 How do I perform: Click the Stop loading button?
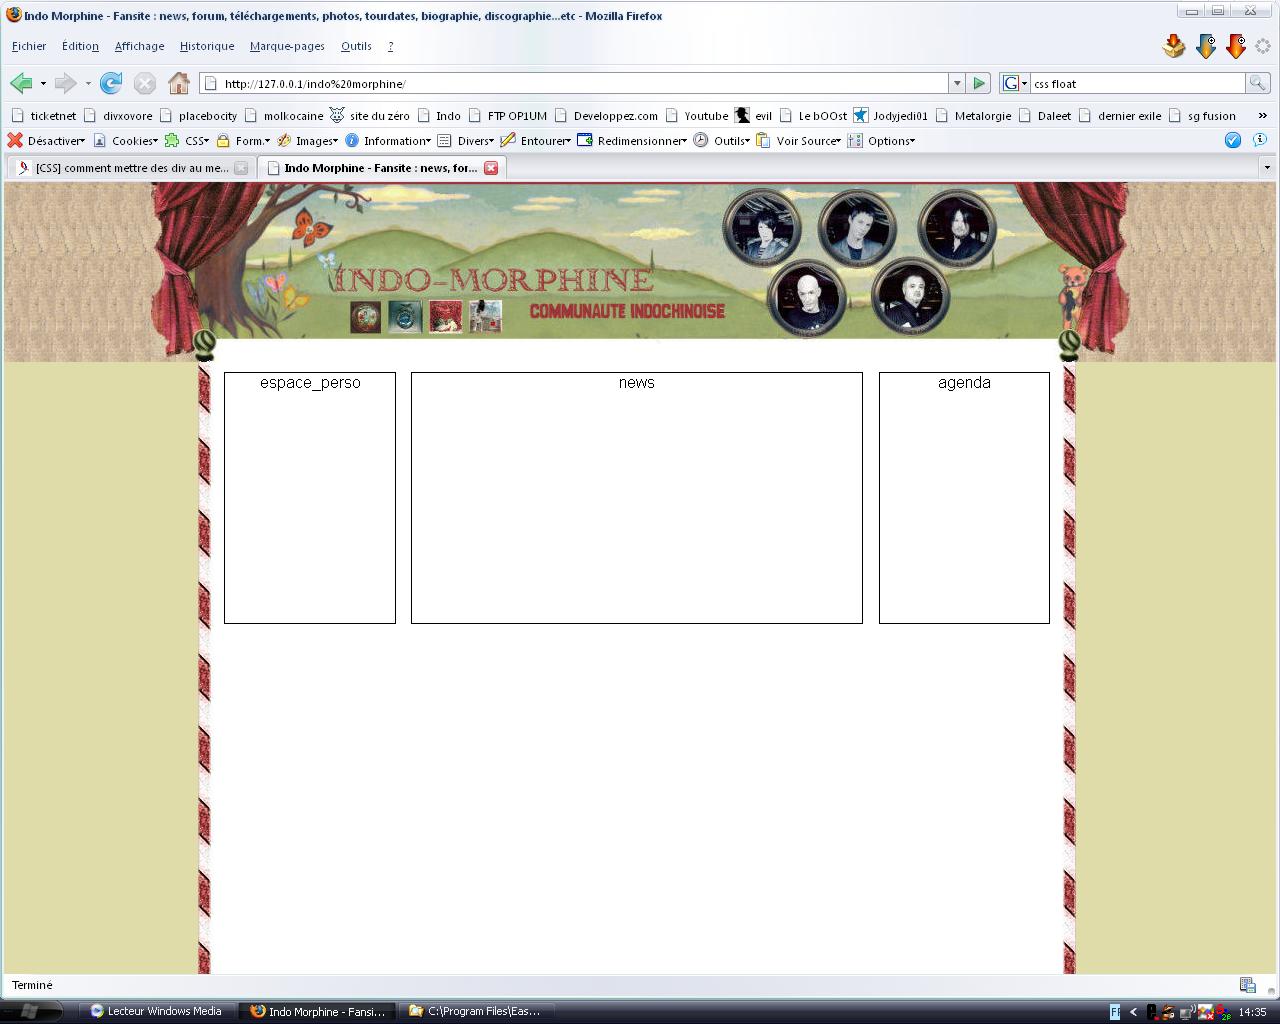pyautogui.click(x=145, y=83)
